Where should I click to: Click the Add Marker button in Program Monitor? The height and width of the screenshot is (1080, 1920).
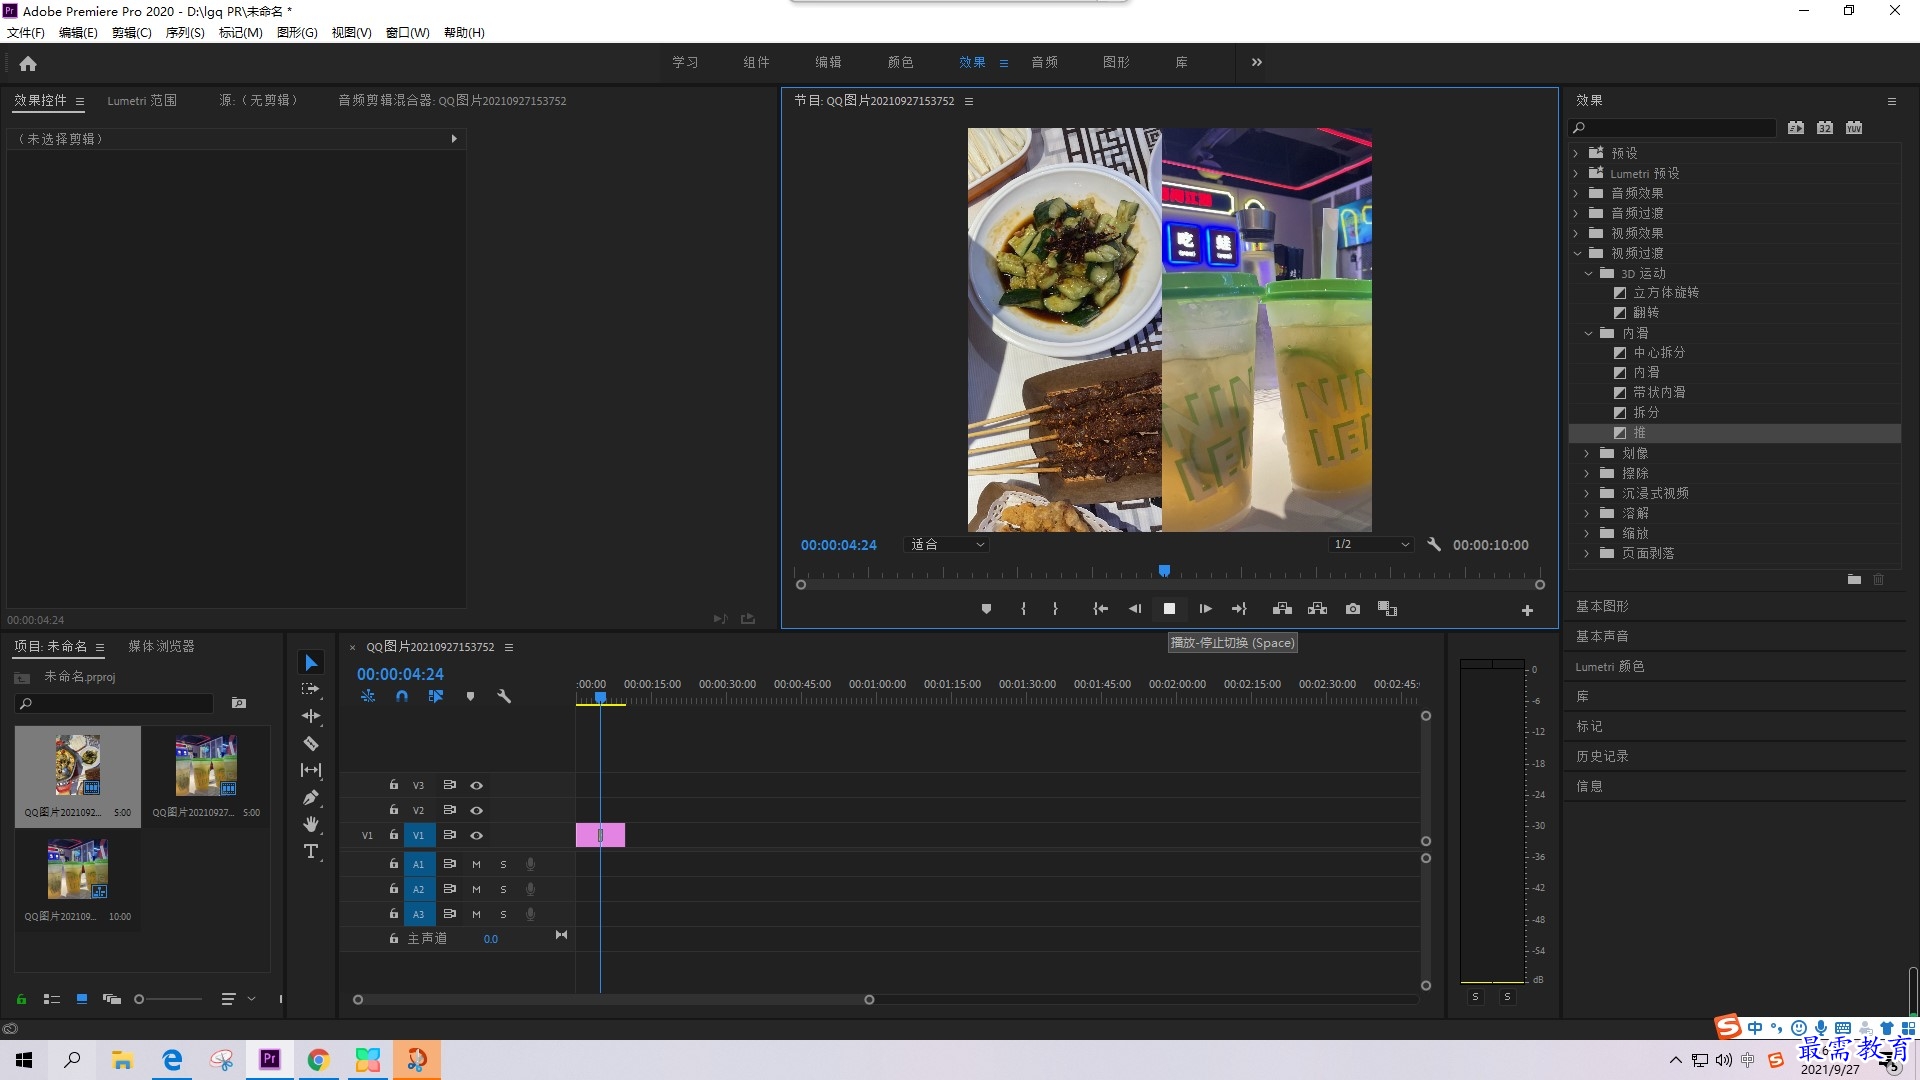[986, 609]
